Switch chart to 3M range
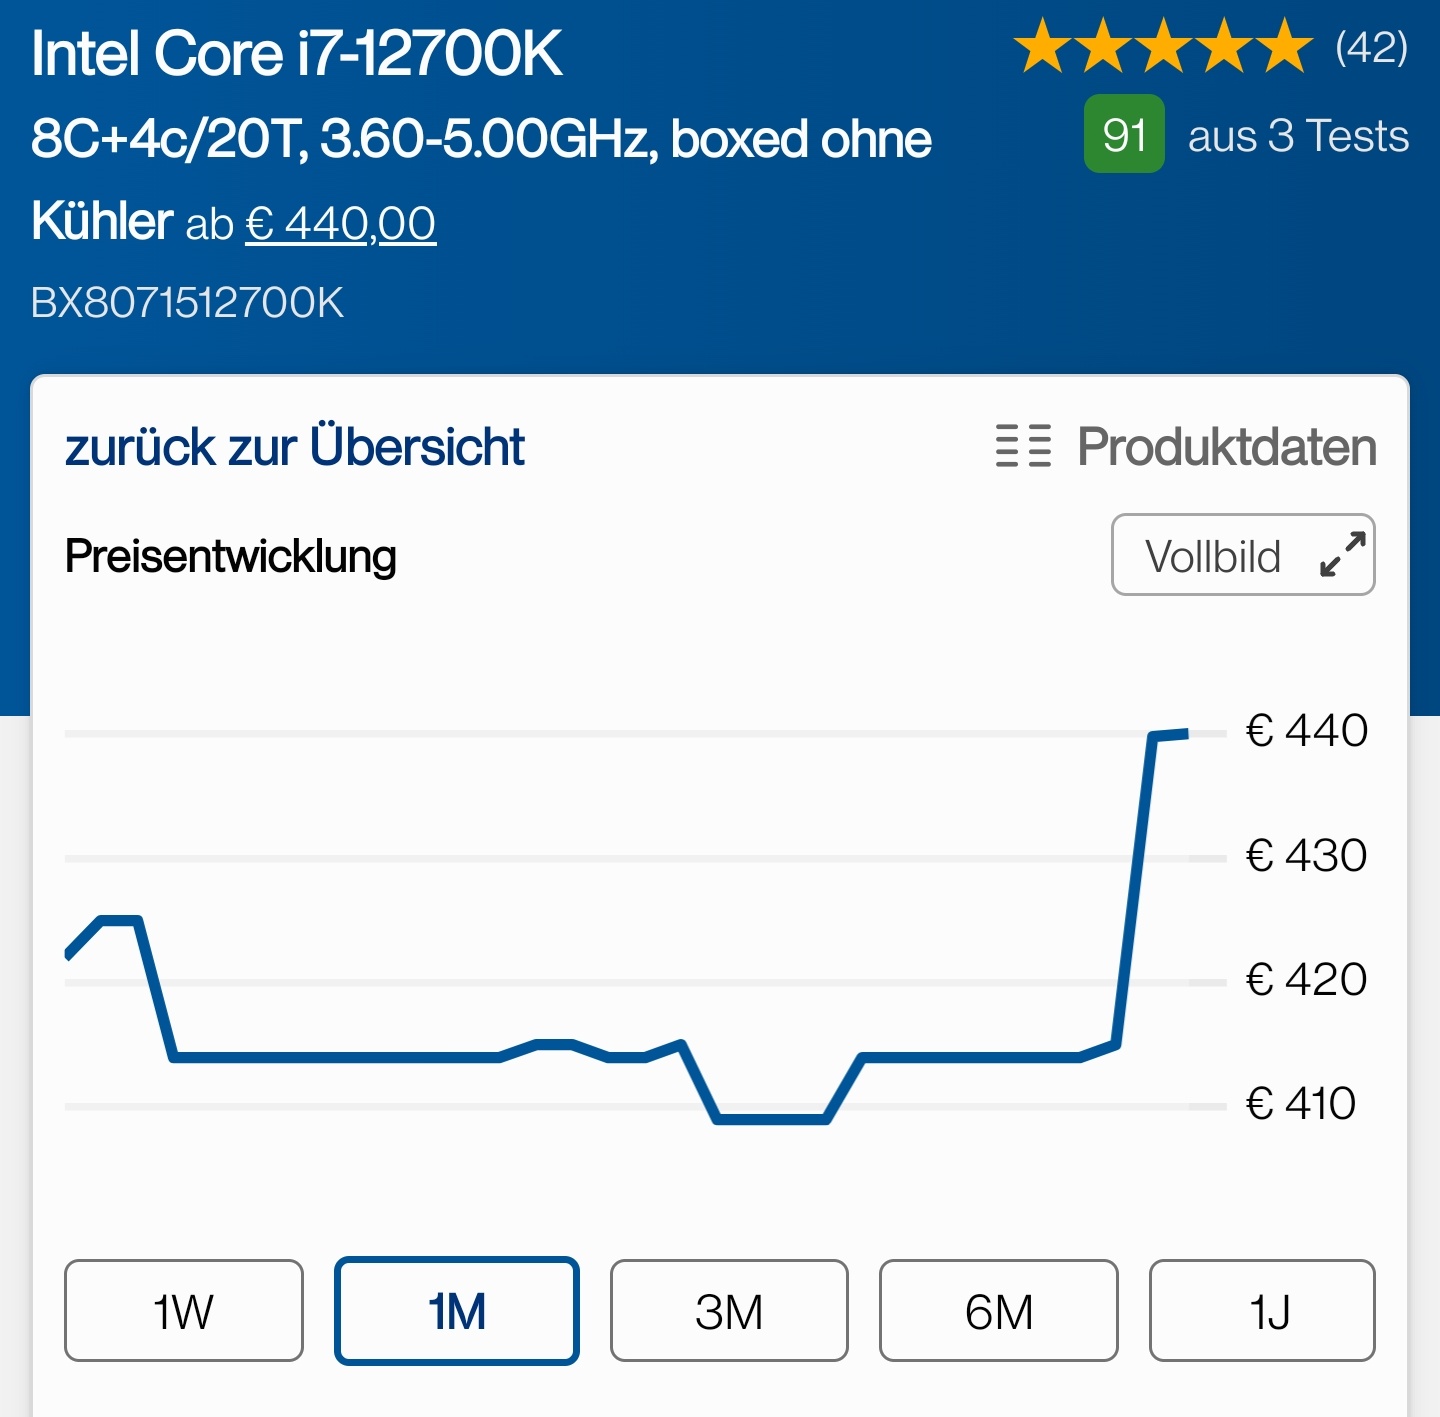 [x=729, y=1311]
